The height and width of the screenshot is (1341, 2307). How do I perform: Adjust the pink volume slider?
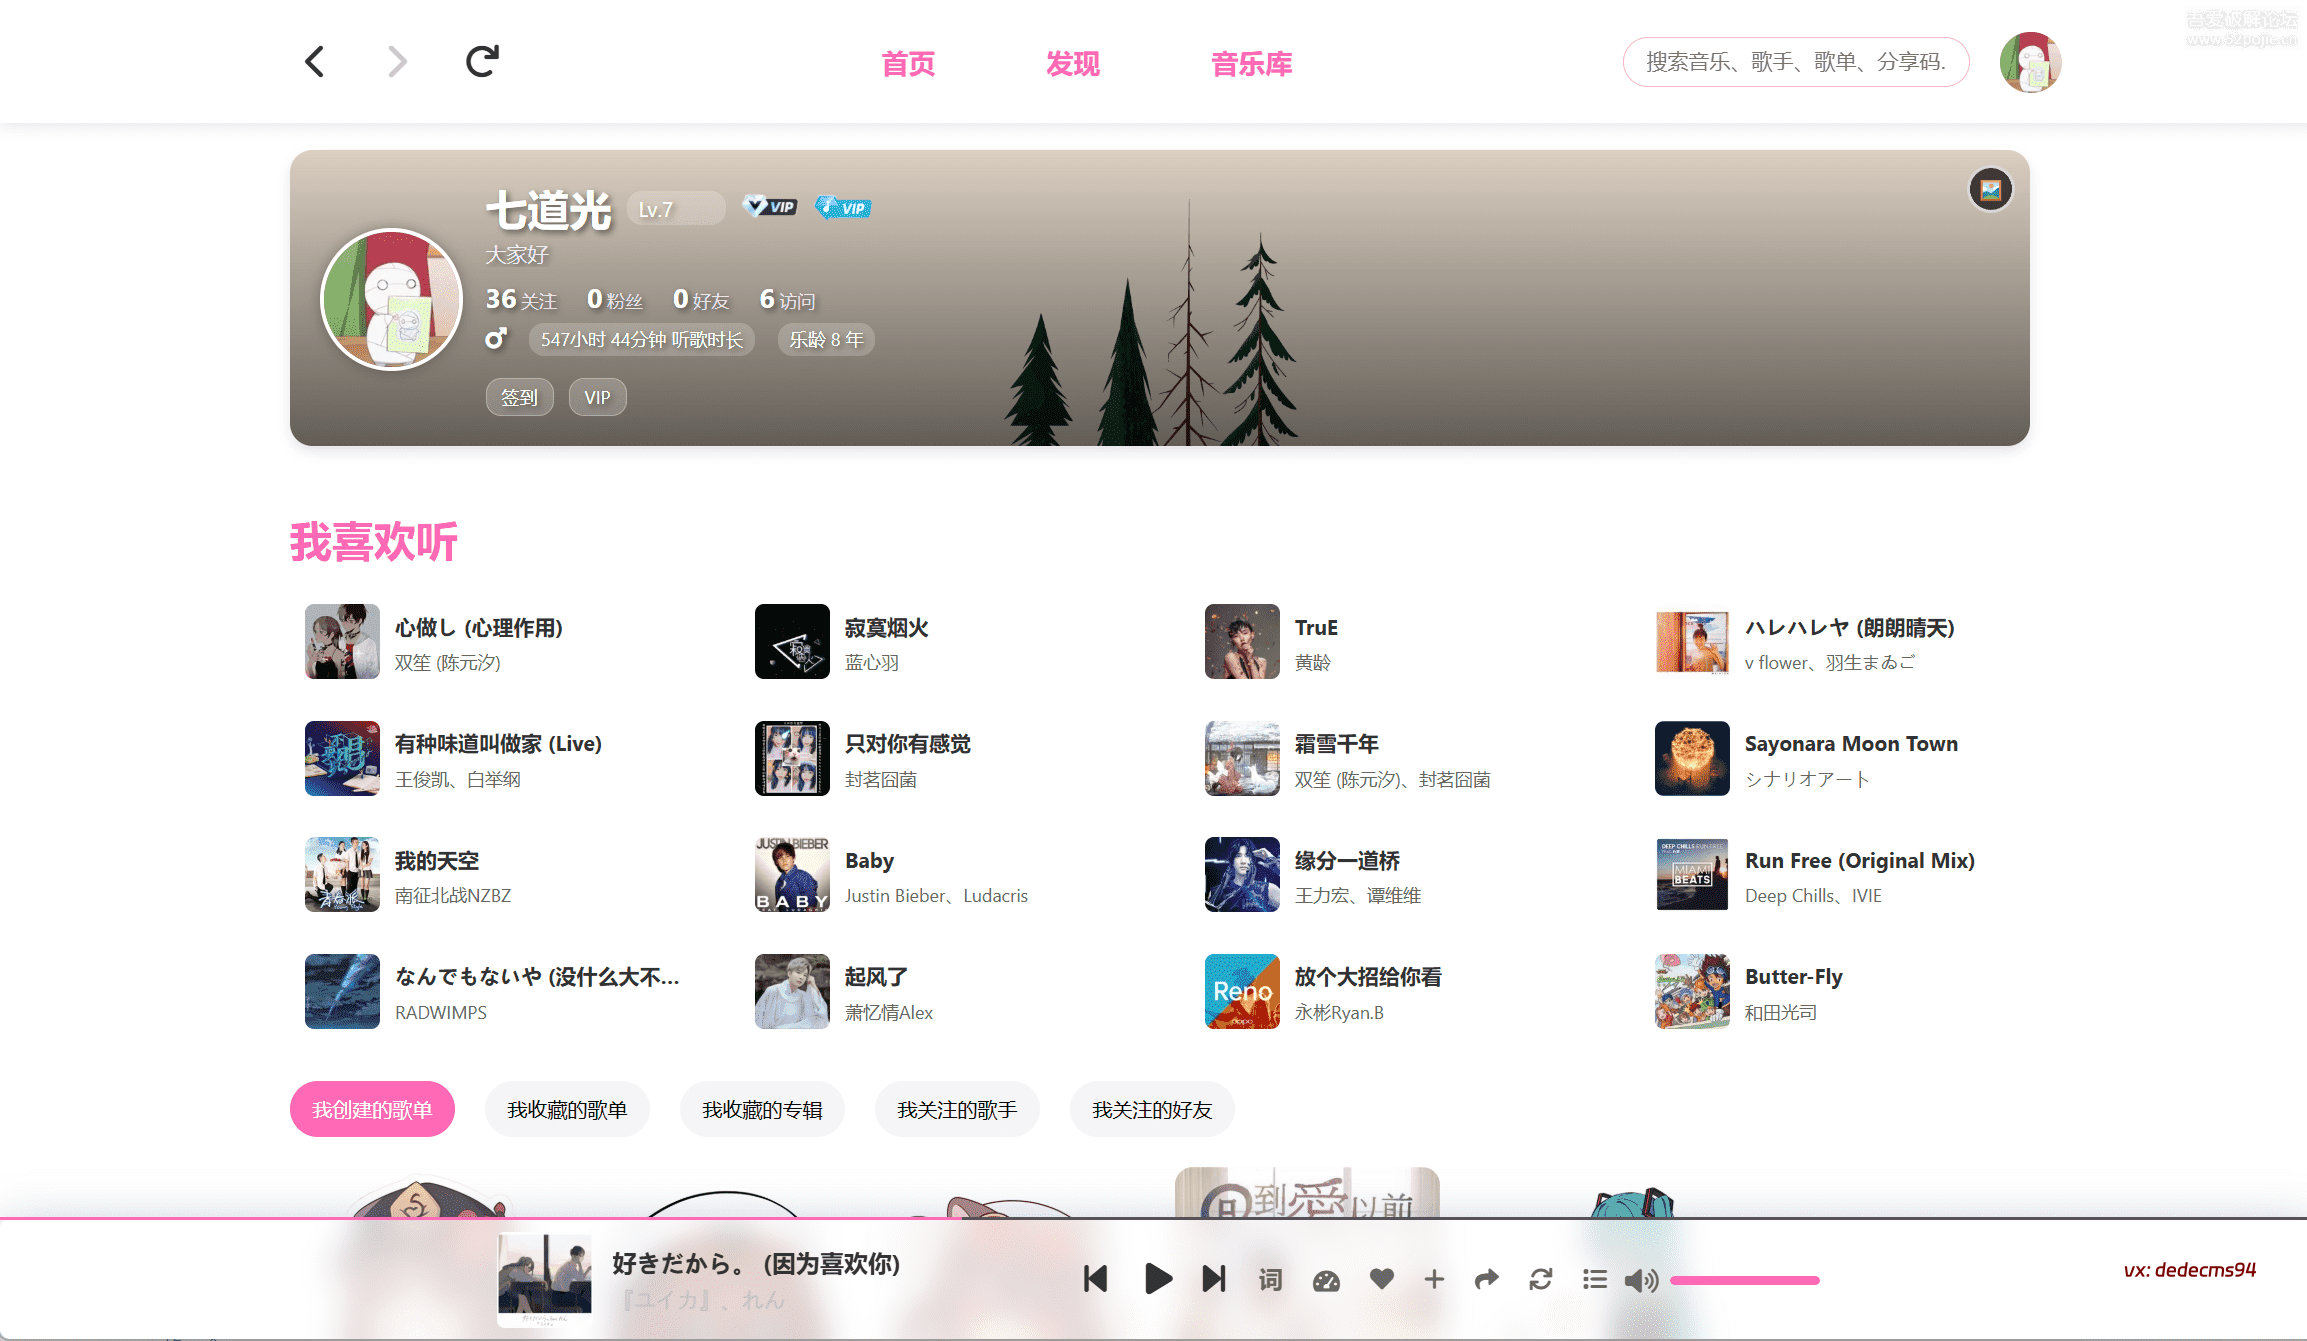pos(1744,1280)
